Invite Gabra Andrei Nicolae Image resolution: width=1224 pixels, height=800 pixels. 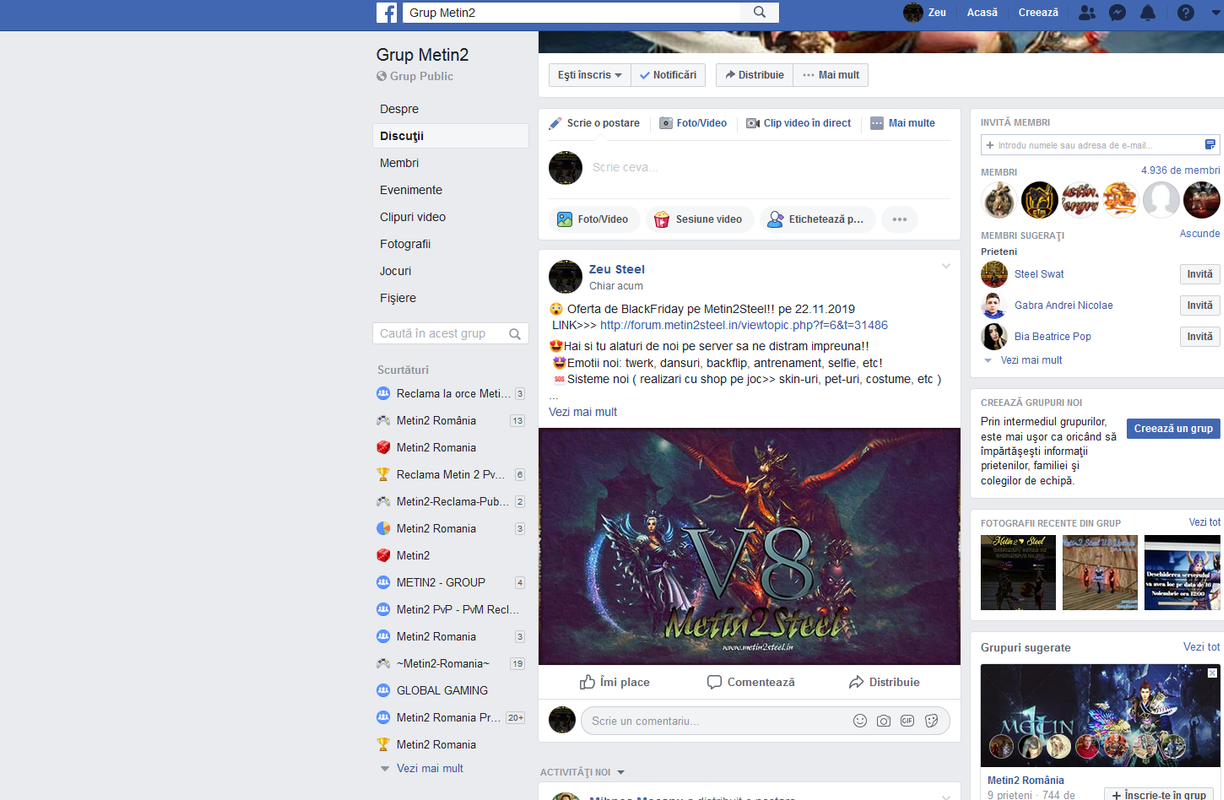1199,305
